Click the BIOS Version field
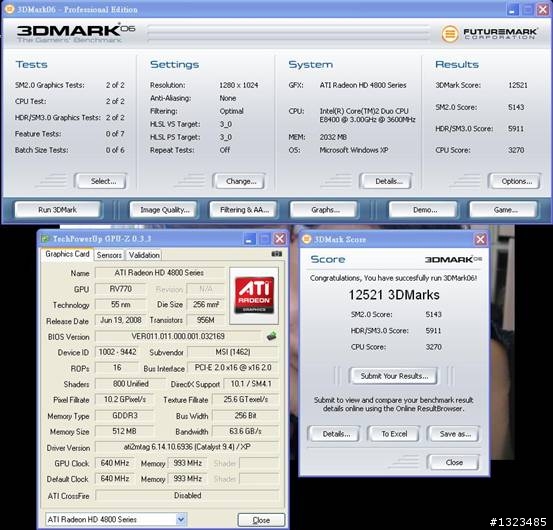 (178, 336)
